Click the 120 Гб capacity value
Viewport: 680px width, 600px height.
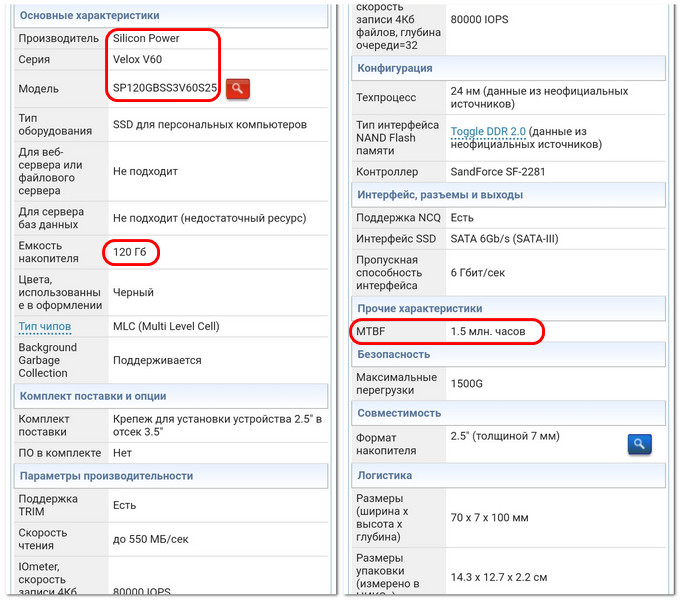pyautogui.click(x=130, y=252)
